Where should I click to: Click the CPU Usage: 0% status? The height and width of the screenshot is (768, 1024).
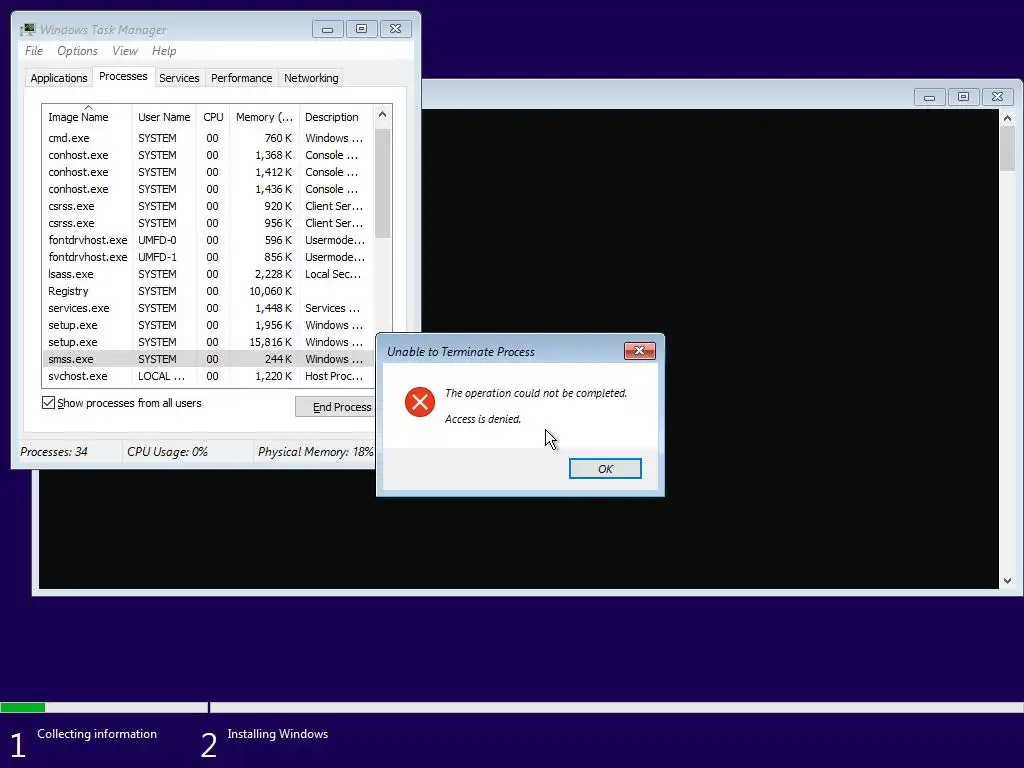[x=167, y=451]
